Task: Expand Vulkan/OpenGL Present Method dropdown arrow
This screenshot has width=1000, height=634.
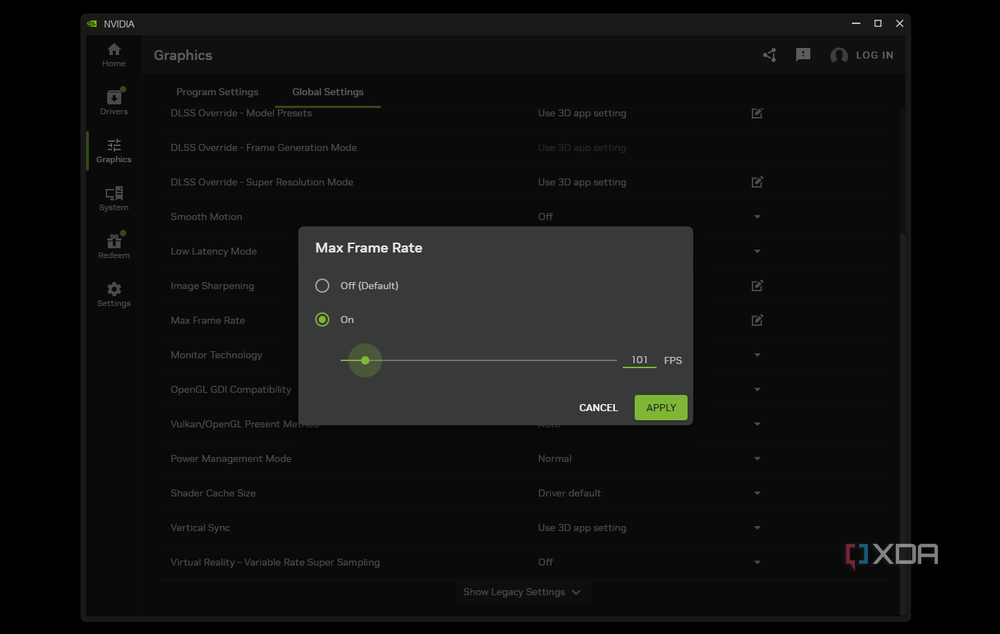Action: (x=757, y=424)
